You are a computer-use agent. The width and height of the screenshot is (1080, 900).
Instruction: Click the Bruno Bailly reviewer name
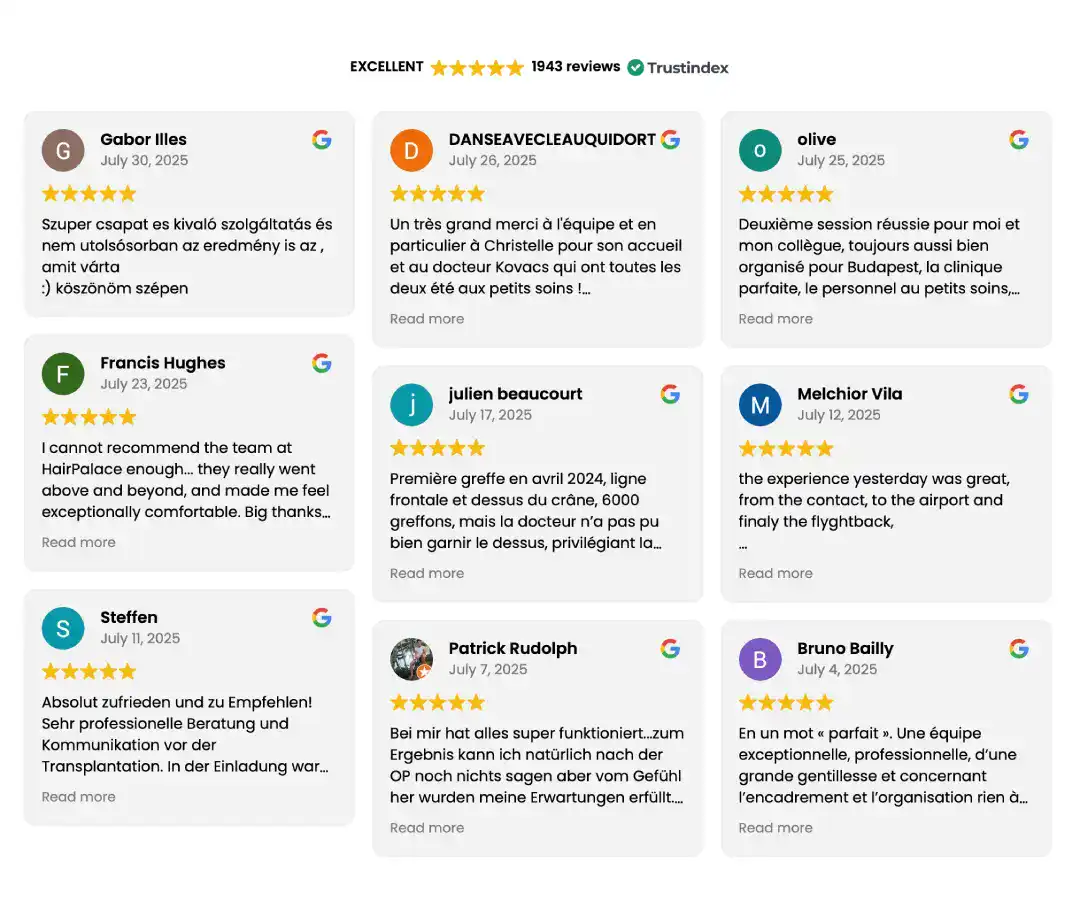tap(845, 649)
